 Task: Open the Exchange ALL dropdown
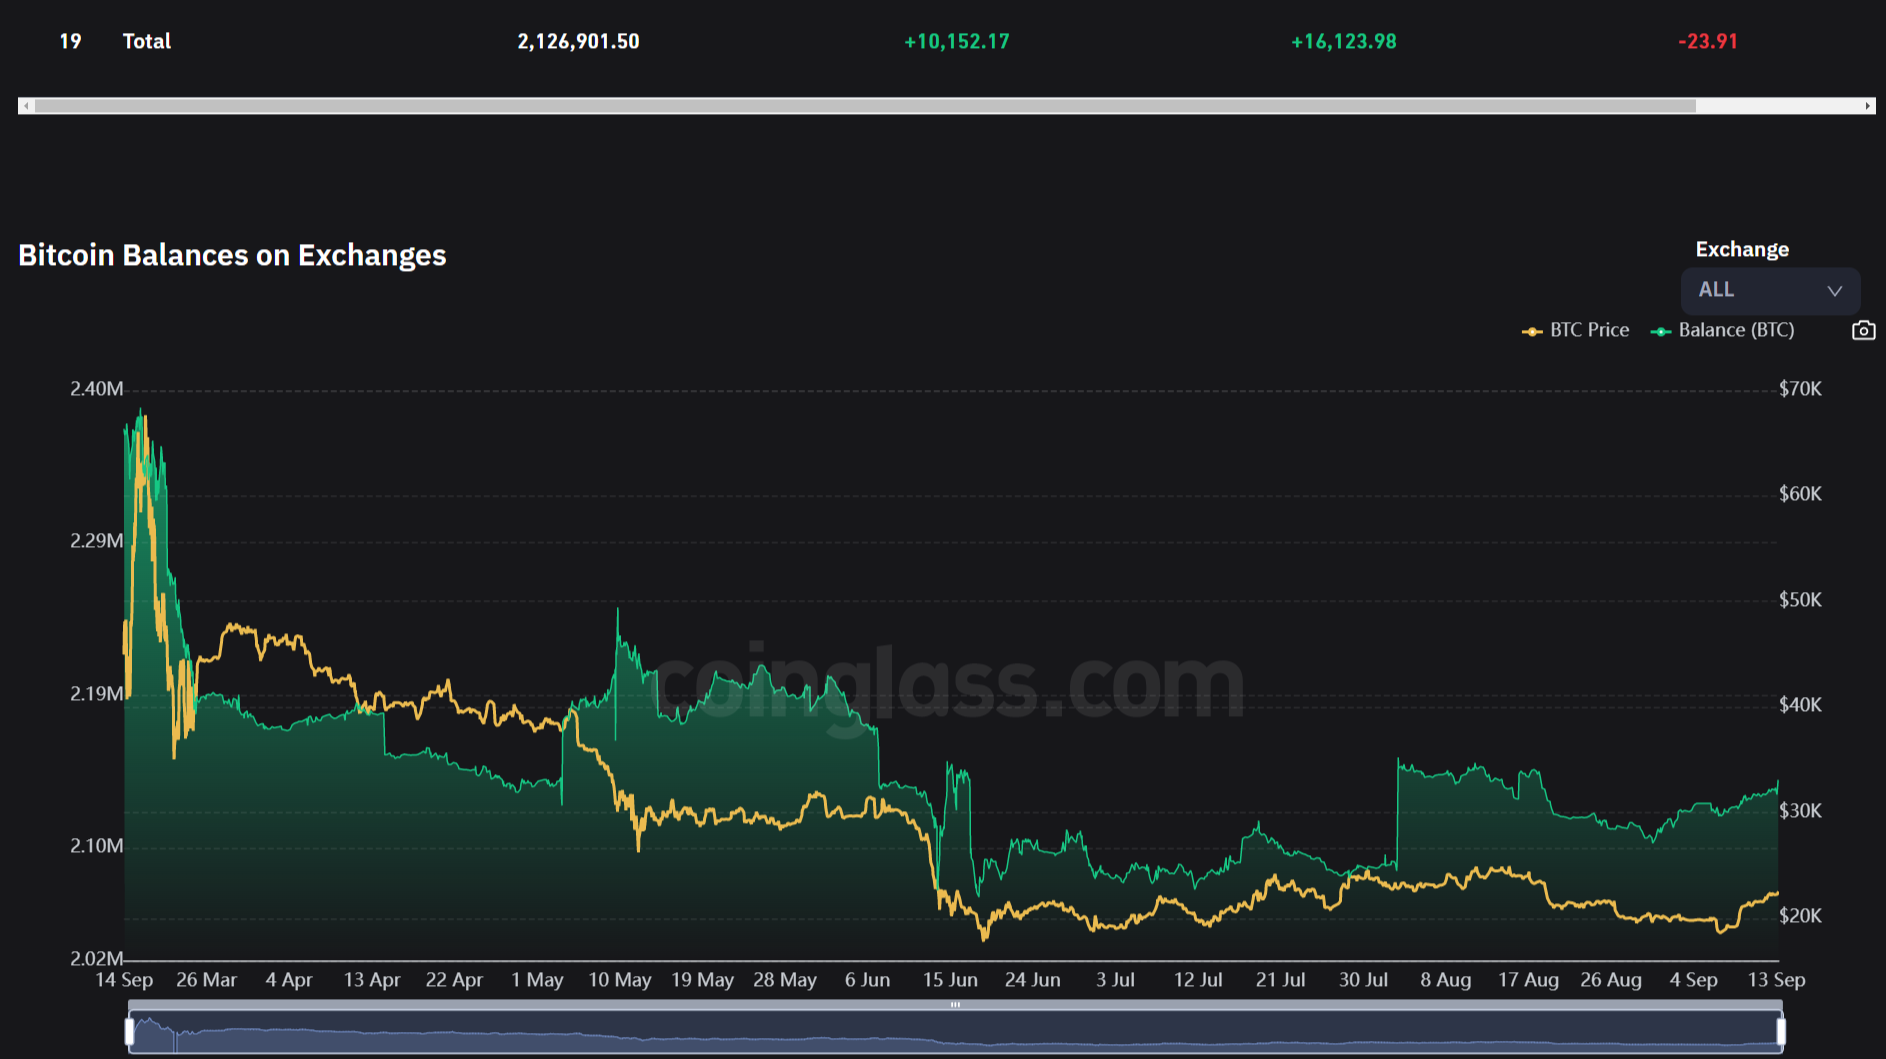(1770, 290)
